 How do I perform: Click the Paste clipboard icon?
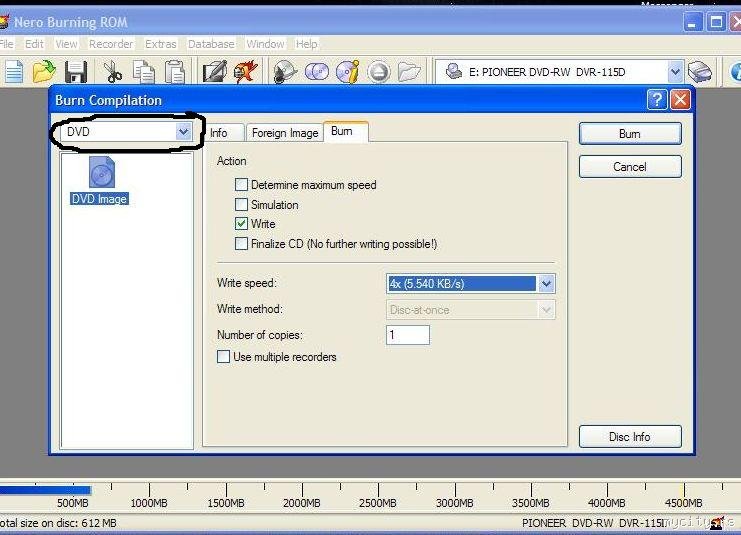175,72
